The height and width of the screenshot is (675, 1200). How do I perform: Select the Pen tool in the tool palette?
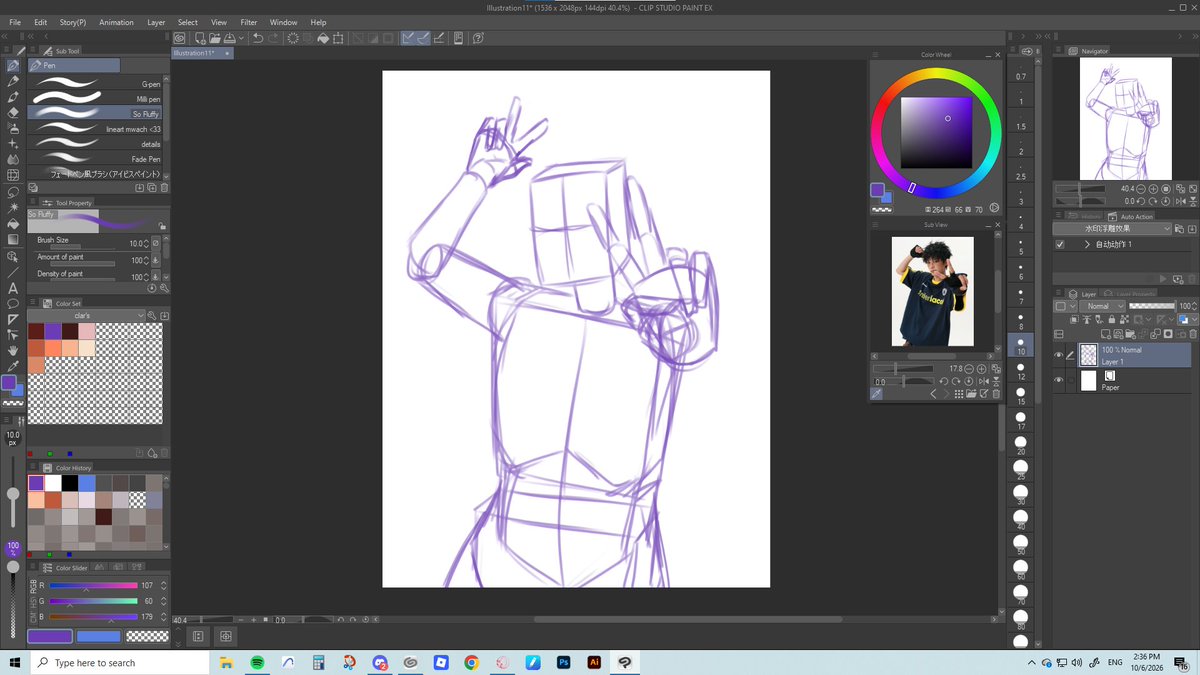click(13, 65)
